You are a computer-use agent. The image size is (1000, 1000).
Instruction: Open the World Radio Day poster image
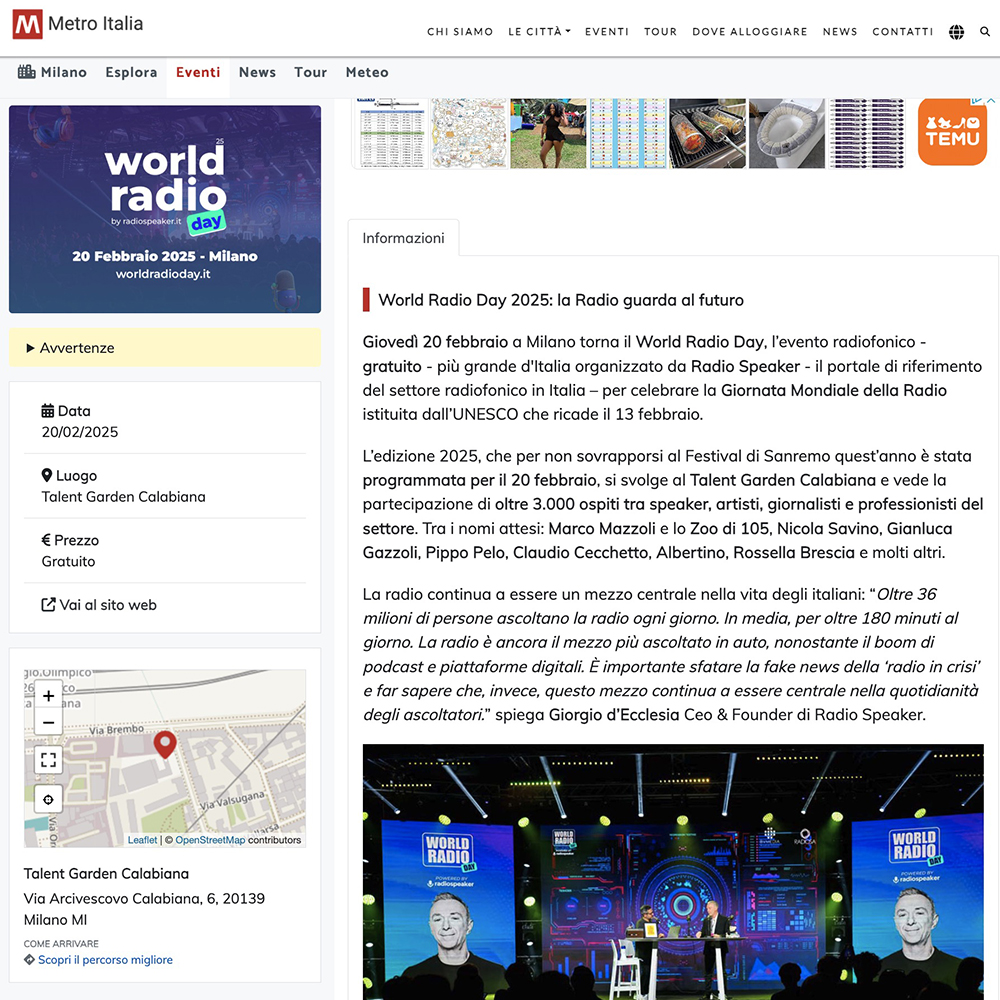tap(165, 209)
